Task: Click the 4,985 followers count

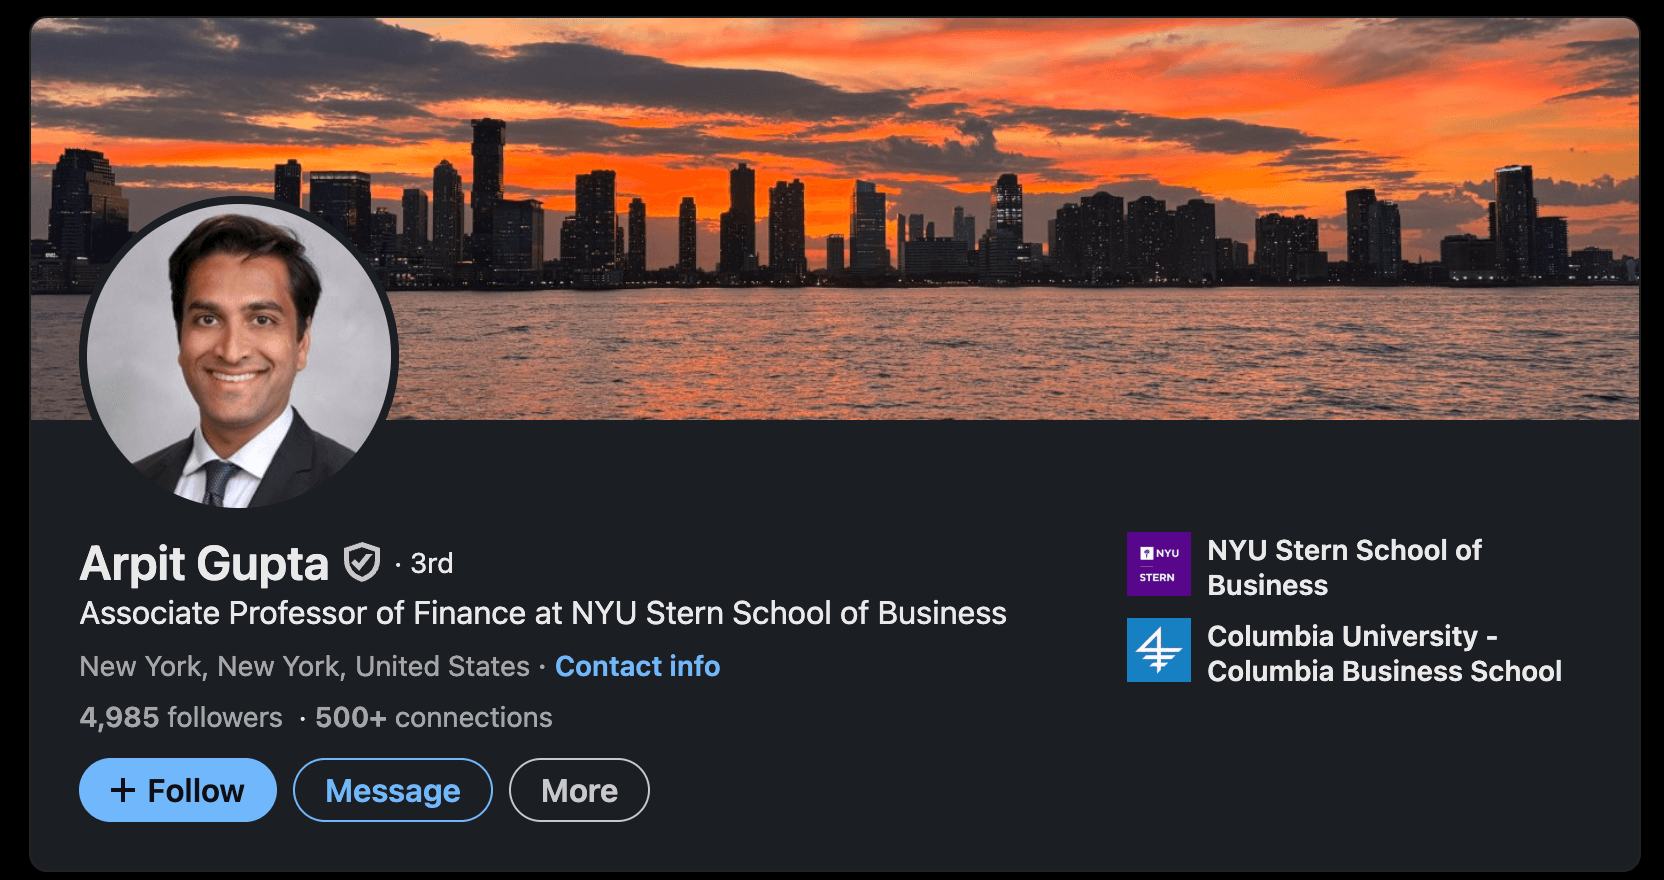Action: 181,717
